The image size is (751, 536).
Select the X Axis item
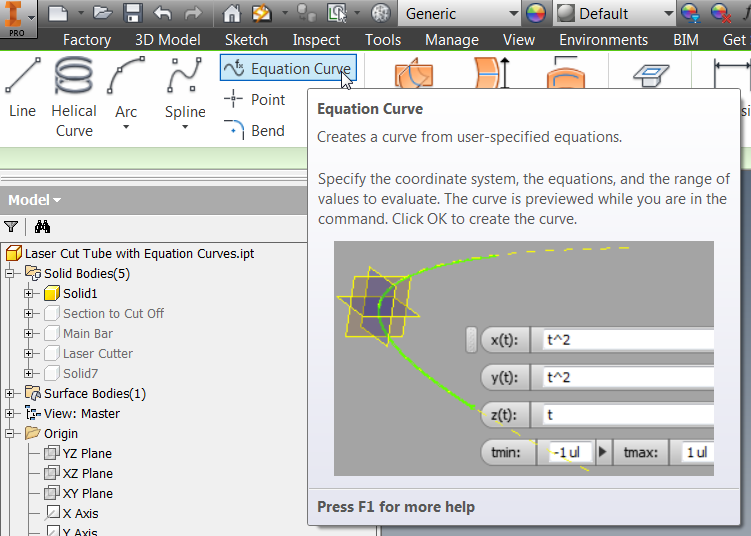(x=72, y=513)
